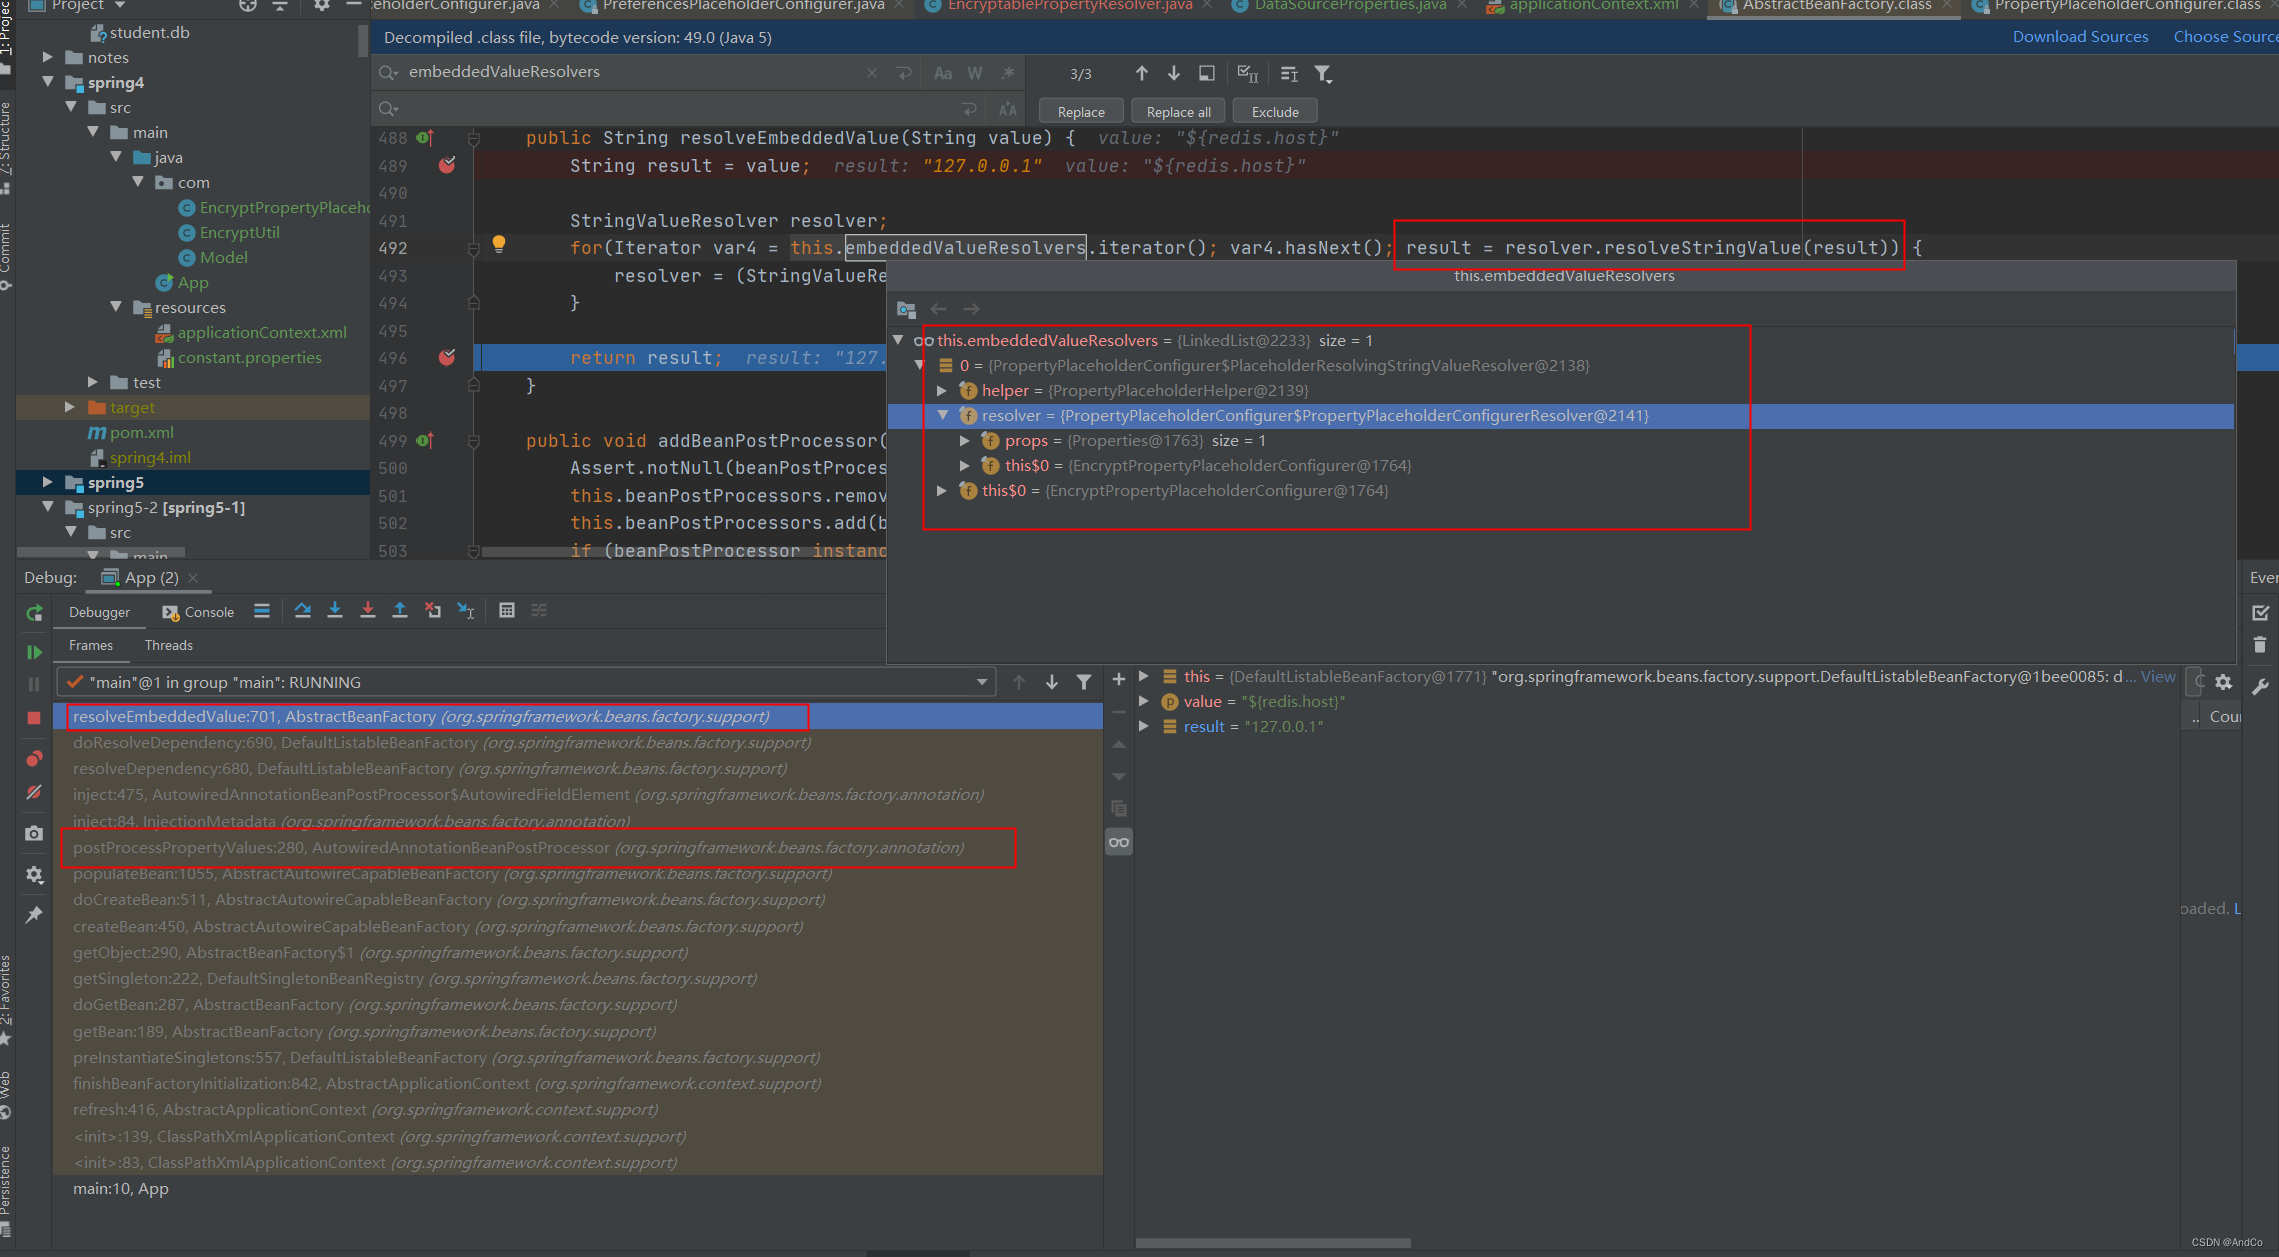Click the frames filter funnel icon

(1084, 682)
